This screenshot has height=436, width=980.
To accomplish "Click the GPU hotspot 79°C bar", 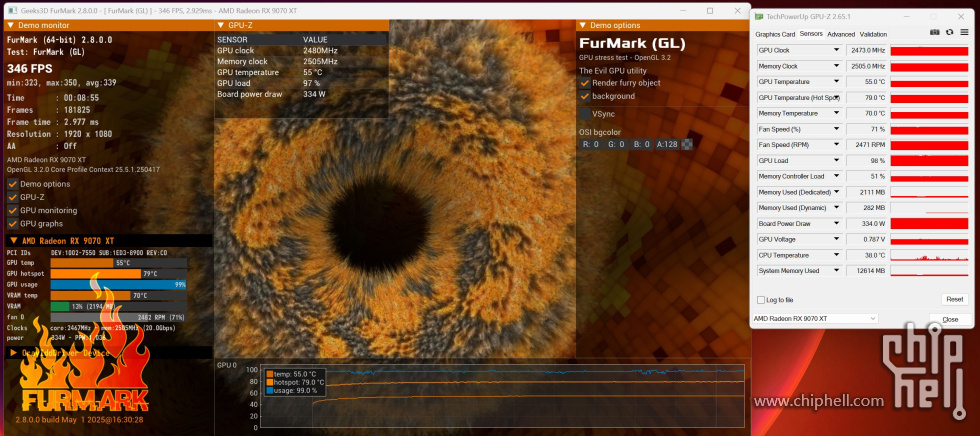I will coord(119,274).
